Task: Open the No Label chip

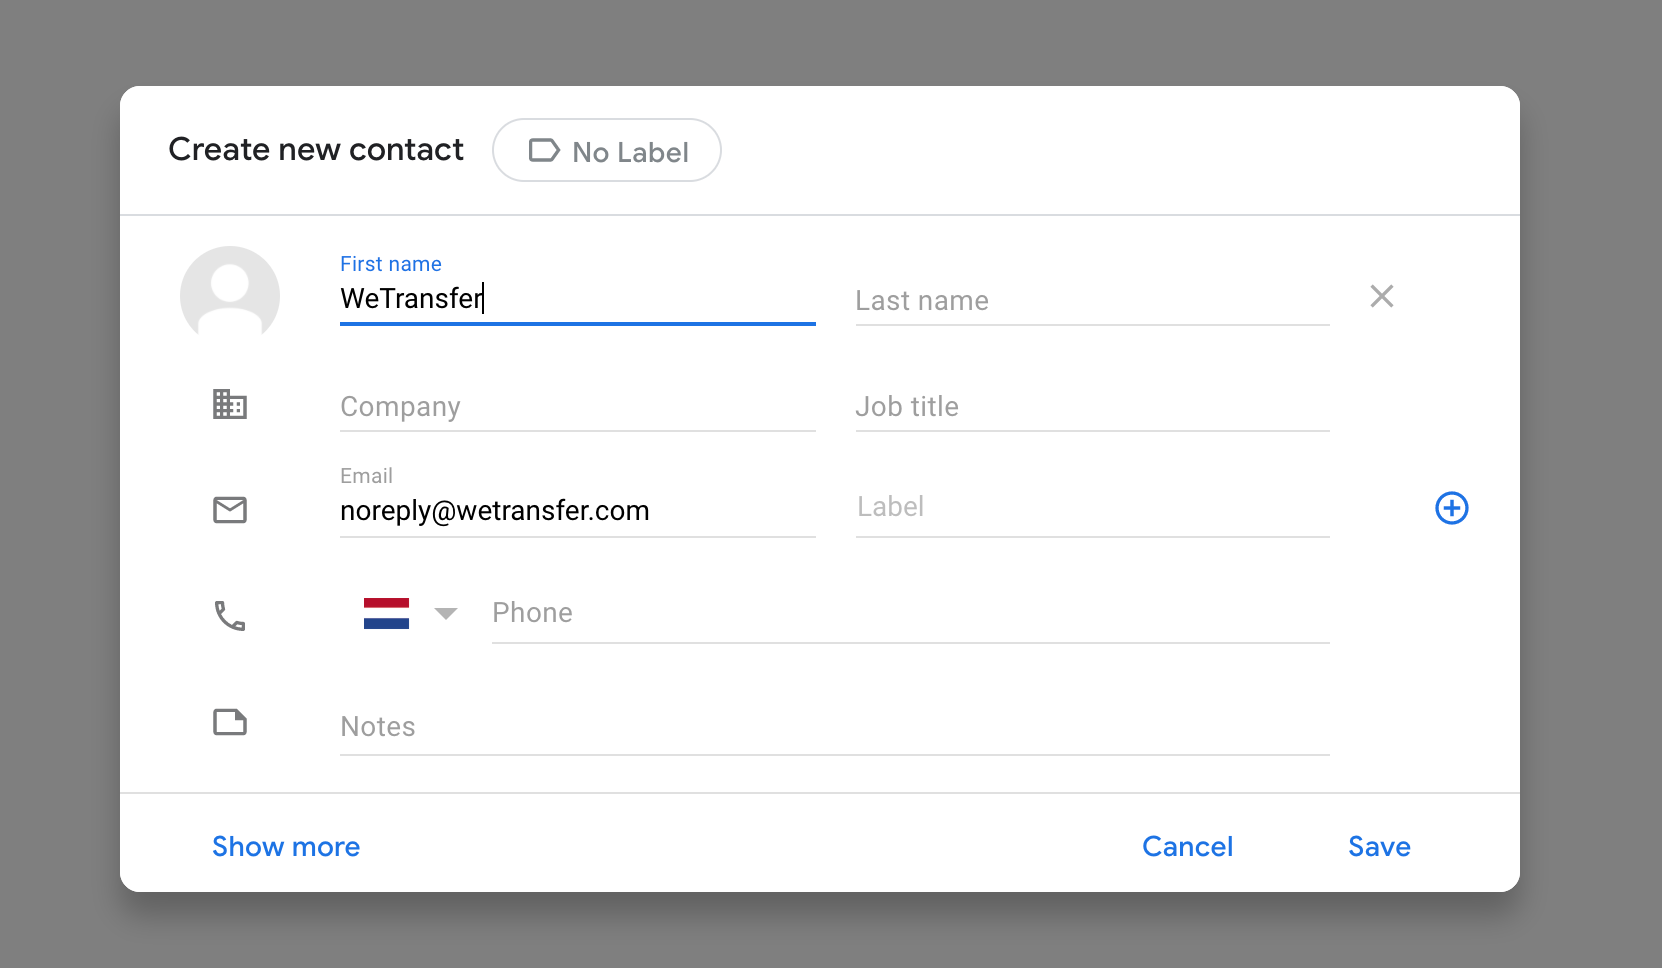Action: tap(607, 151)
